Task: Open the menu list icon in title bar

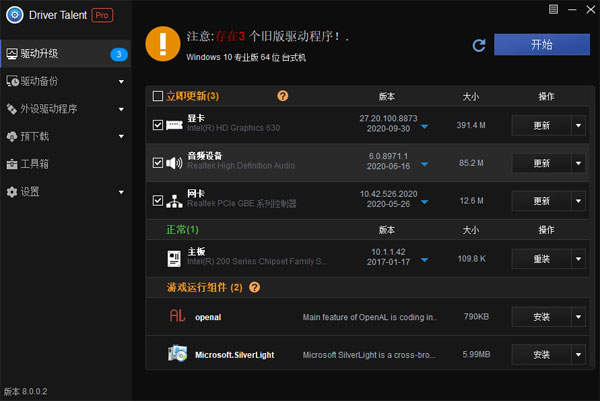Action: 553,9
